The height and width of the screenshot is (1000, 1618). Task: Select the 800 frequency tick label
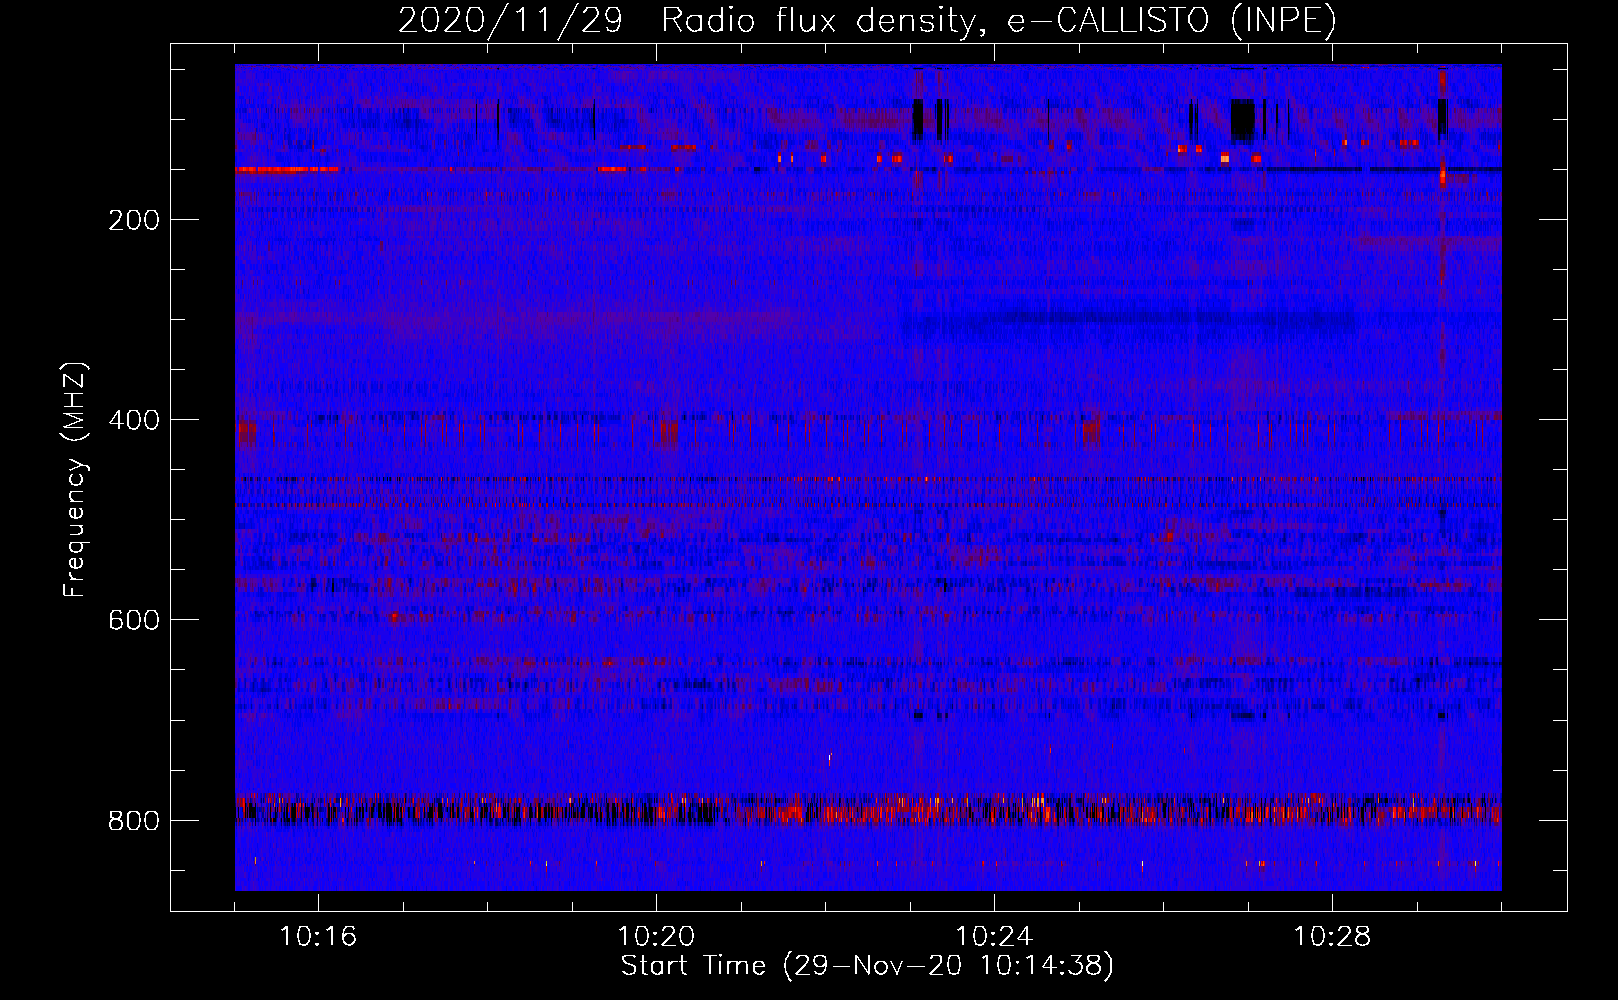pyautogui.click(x=134, y=821)
